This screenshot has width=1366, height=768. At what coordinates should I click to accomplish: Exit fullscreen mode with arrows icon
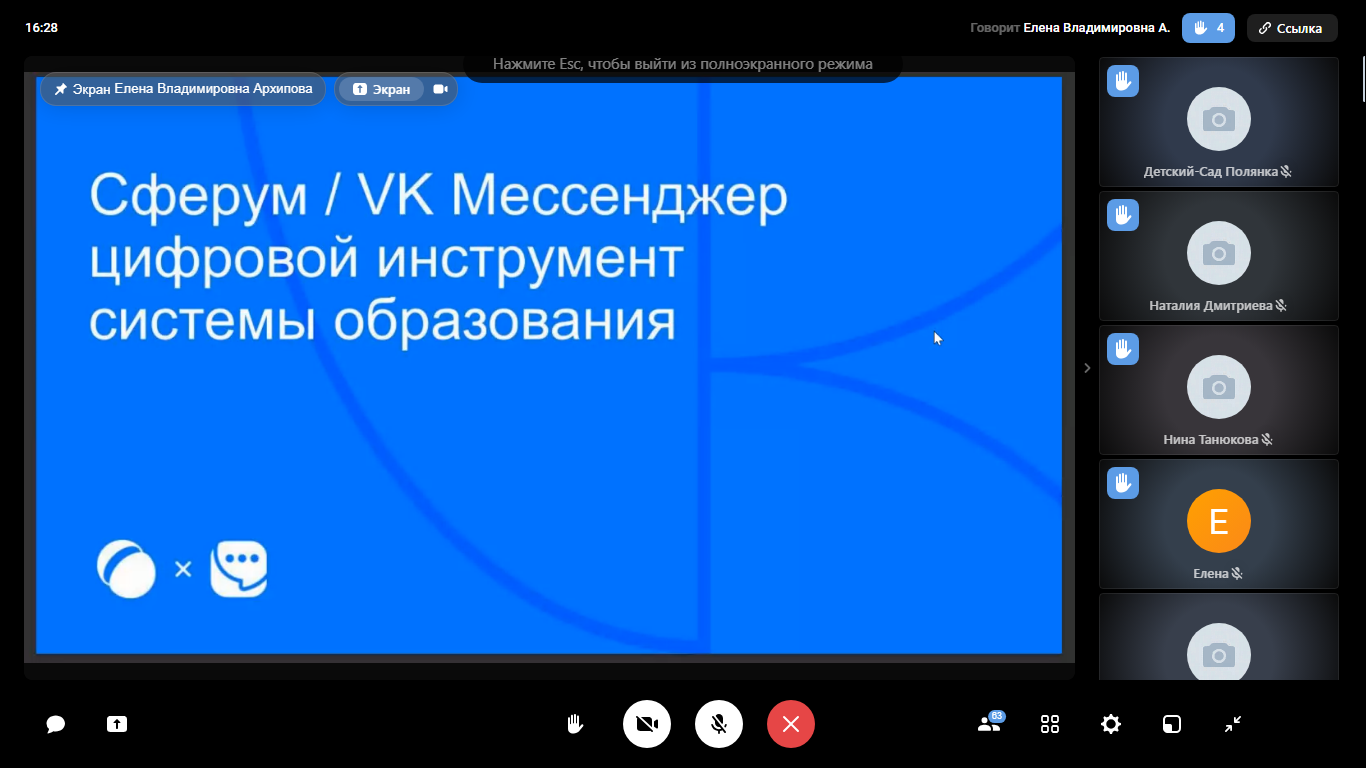[x=1233, y=724]
